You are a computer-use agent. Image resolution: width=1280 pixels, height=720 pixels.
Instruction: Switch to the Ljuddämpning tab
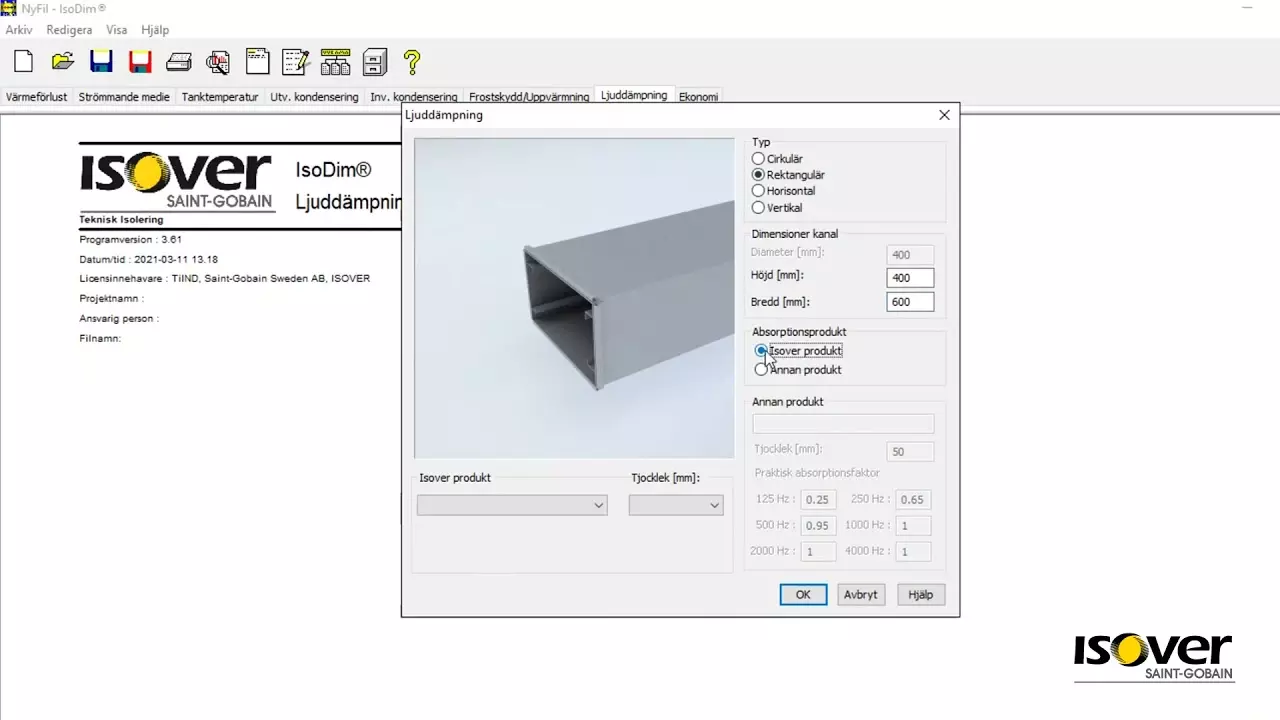pos(634,95)
